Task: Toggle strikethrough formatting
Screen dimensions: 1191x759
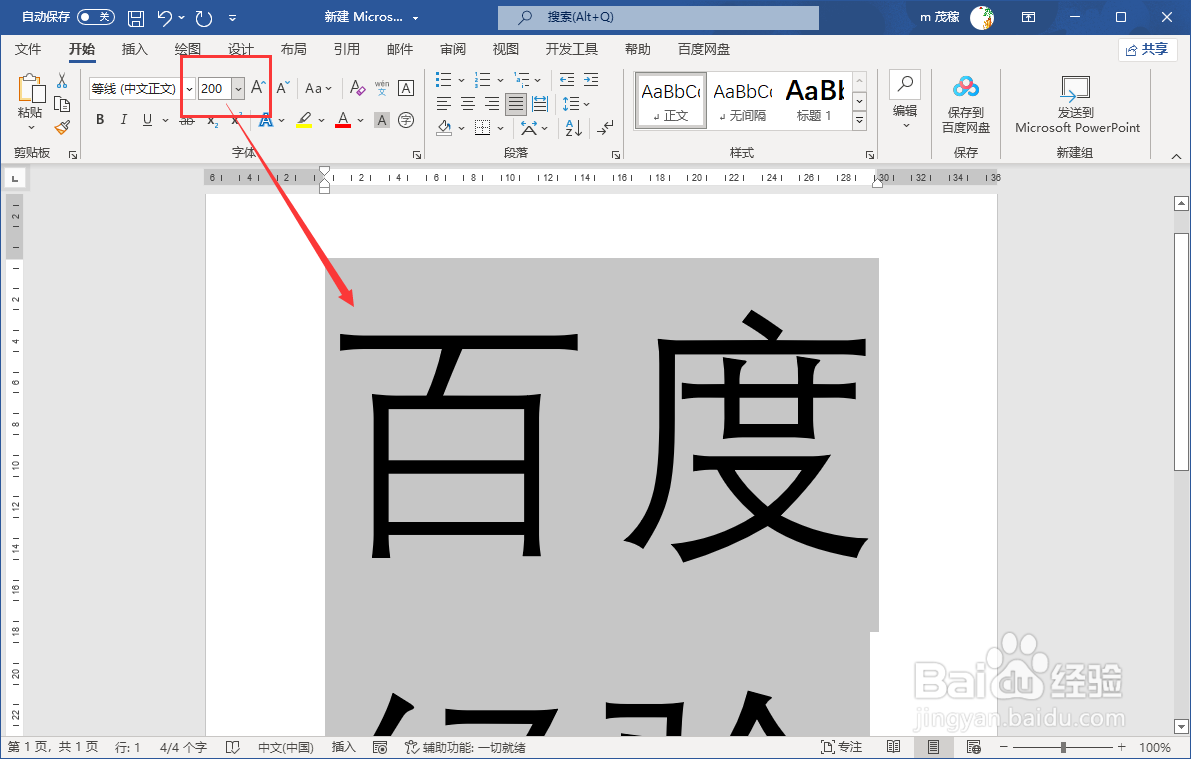Action: click(187, 121)
